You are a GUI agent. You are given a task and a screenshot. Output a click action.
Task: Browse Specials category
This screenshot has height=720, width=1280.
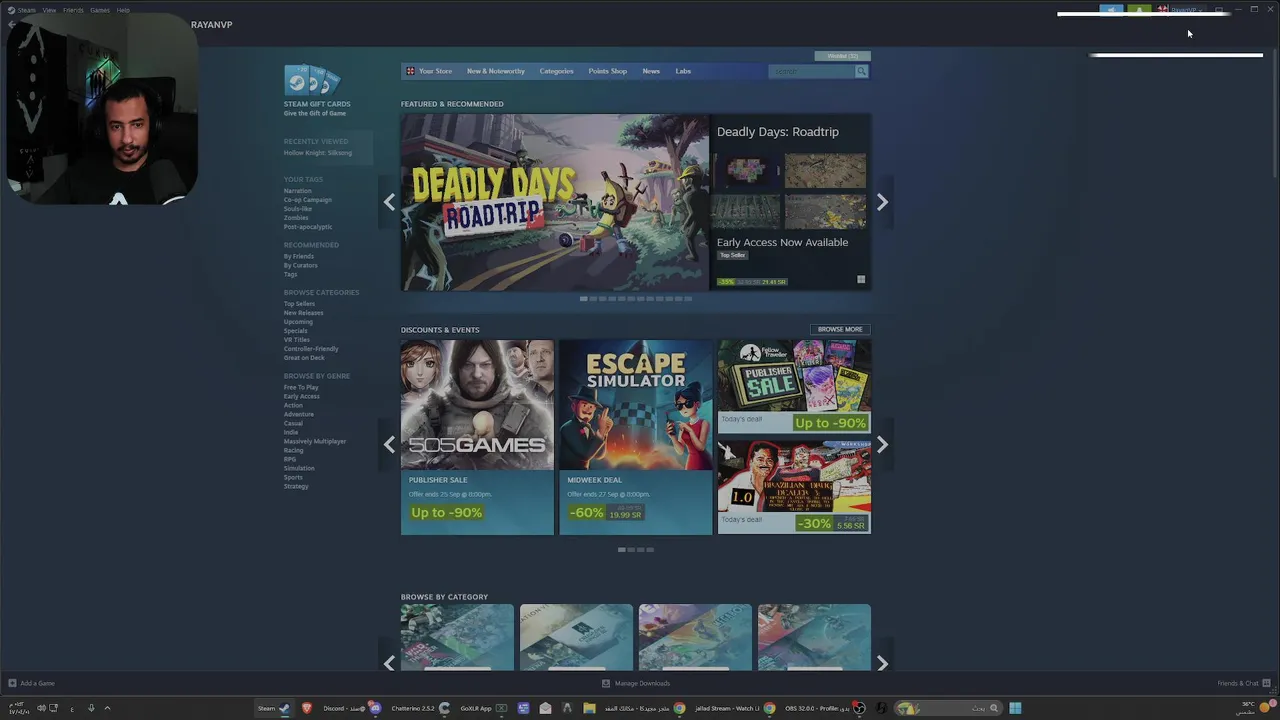pyautogui.click(x=296, y=331)
